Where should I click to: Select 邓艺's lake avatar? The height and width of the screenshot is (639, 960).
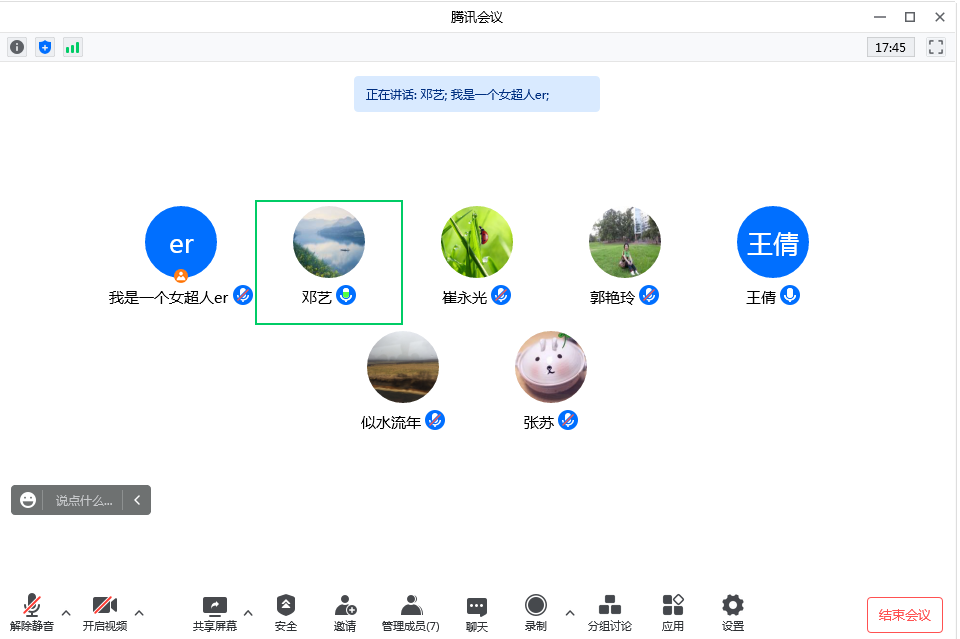(x=329, y=242)
